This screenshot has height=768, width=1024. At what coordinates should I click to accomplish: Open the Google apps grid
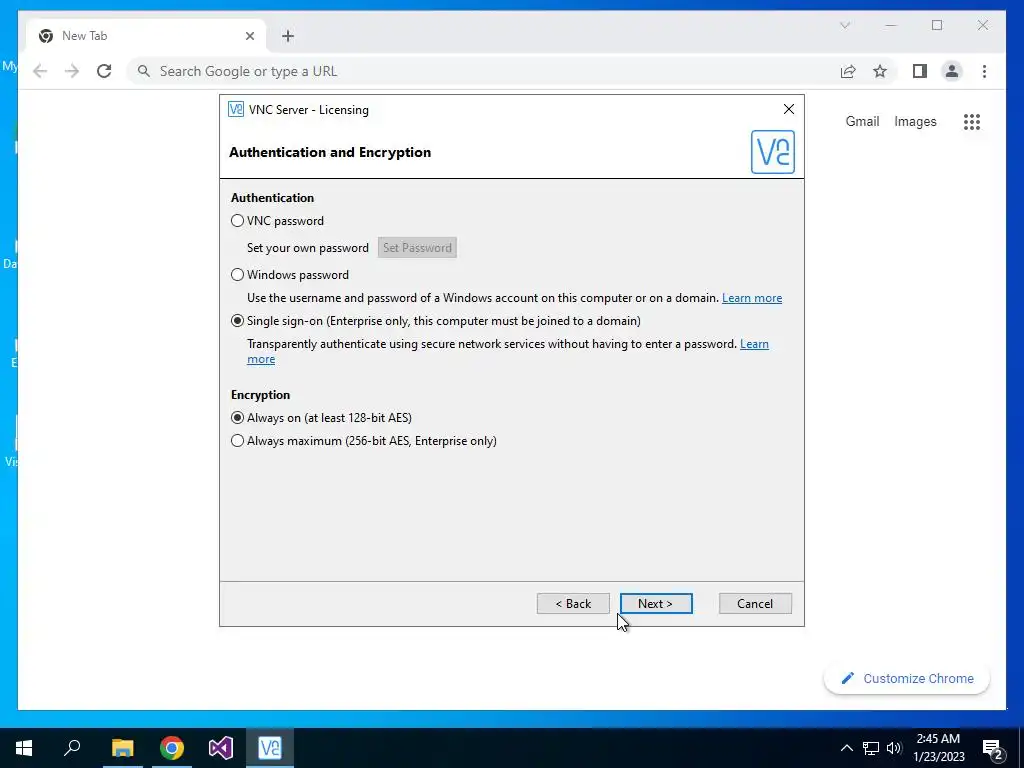[972, 121]
